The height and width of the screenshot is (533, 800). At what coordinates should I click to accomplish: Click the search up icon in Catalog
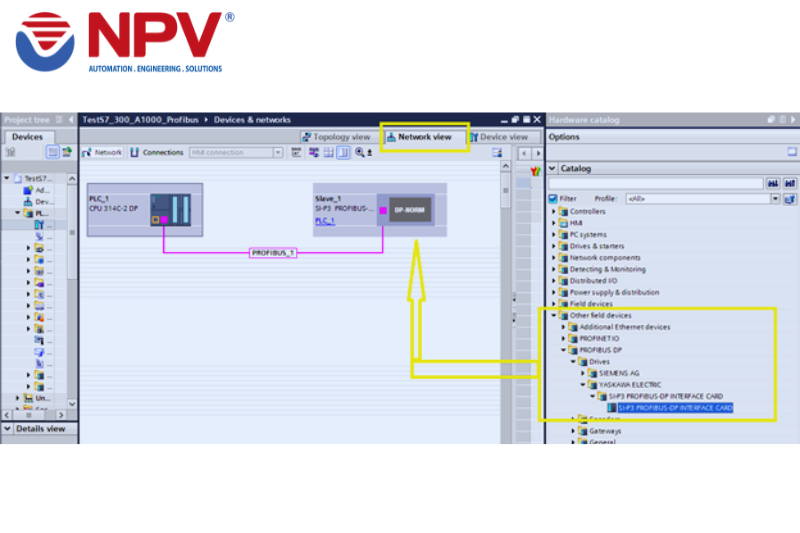[x=789, y=184]
